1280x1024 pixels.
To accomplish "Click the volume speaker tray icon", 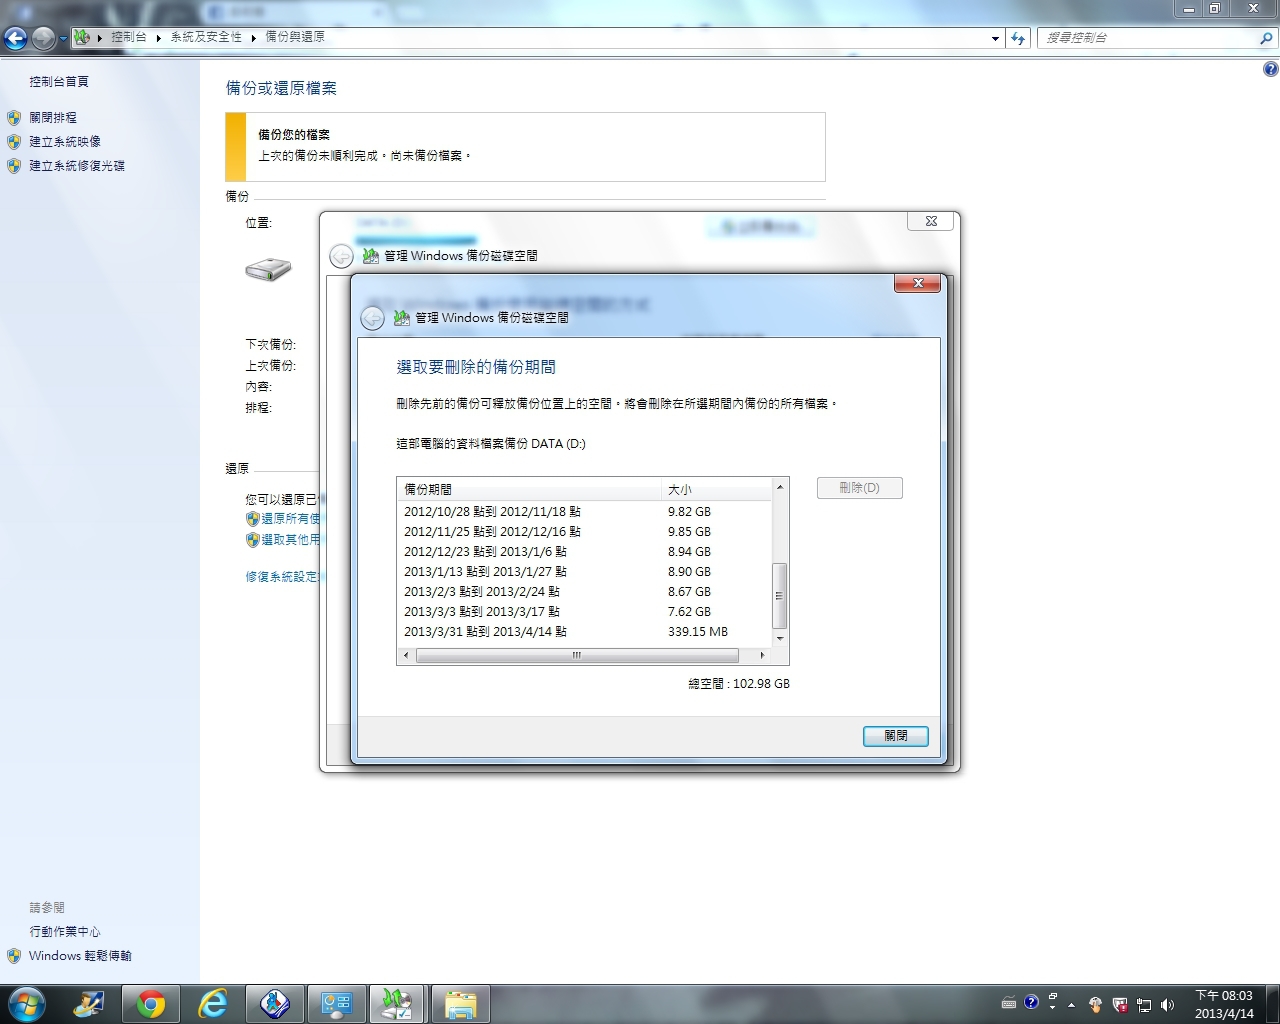I will (x=1167, y=1004).
